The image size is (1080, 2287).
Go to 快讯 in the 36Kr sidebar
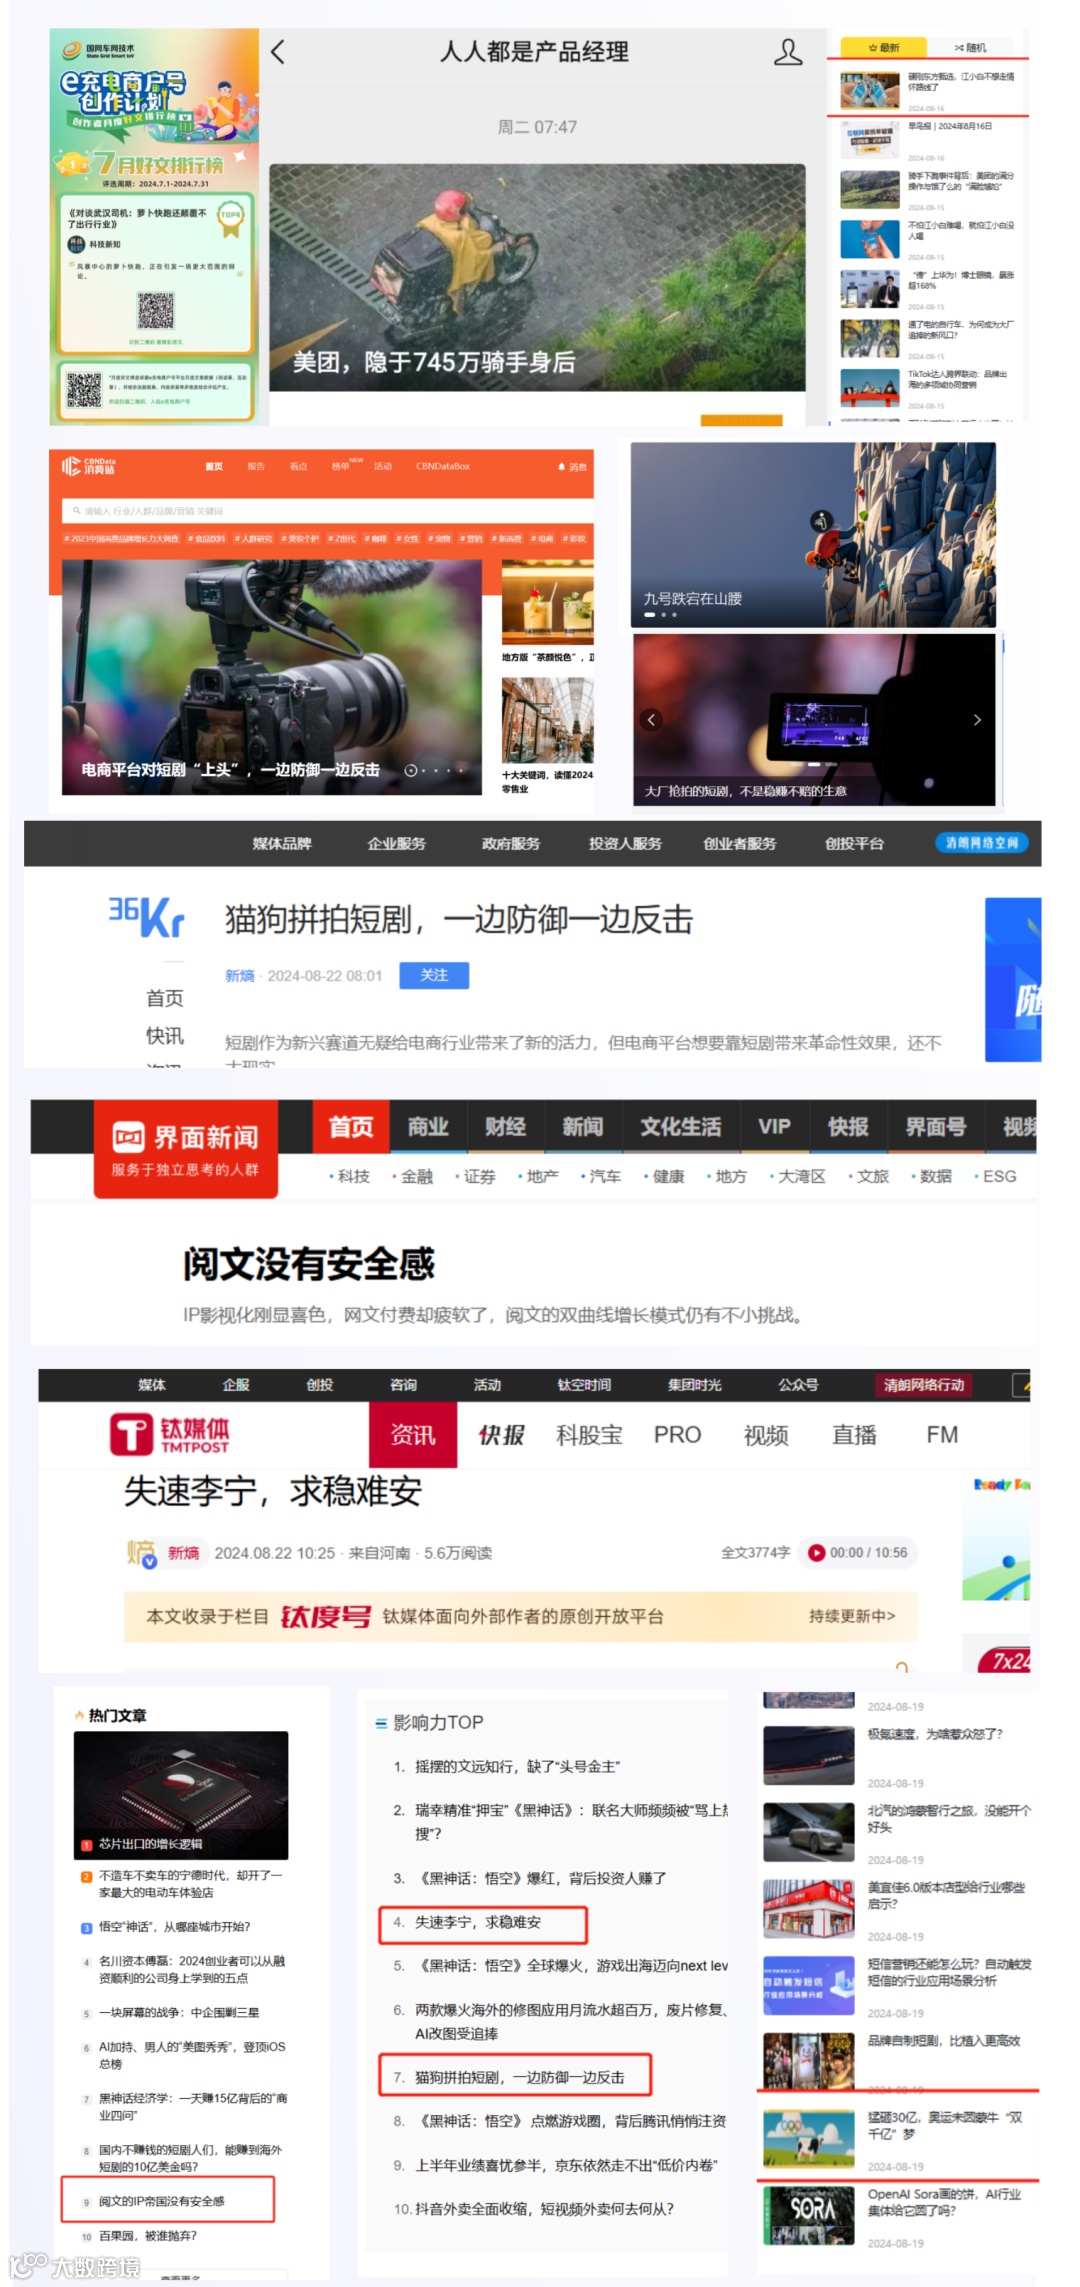(x=165, y=1036)
